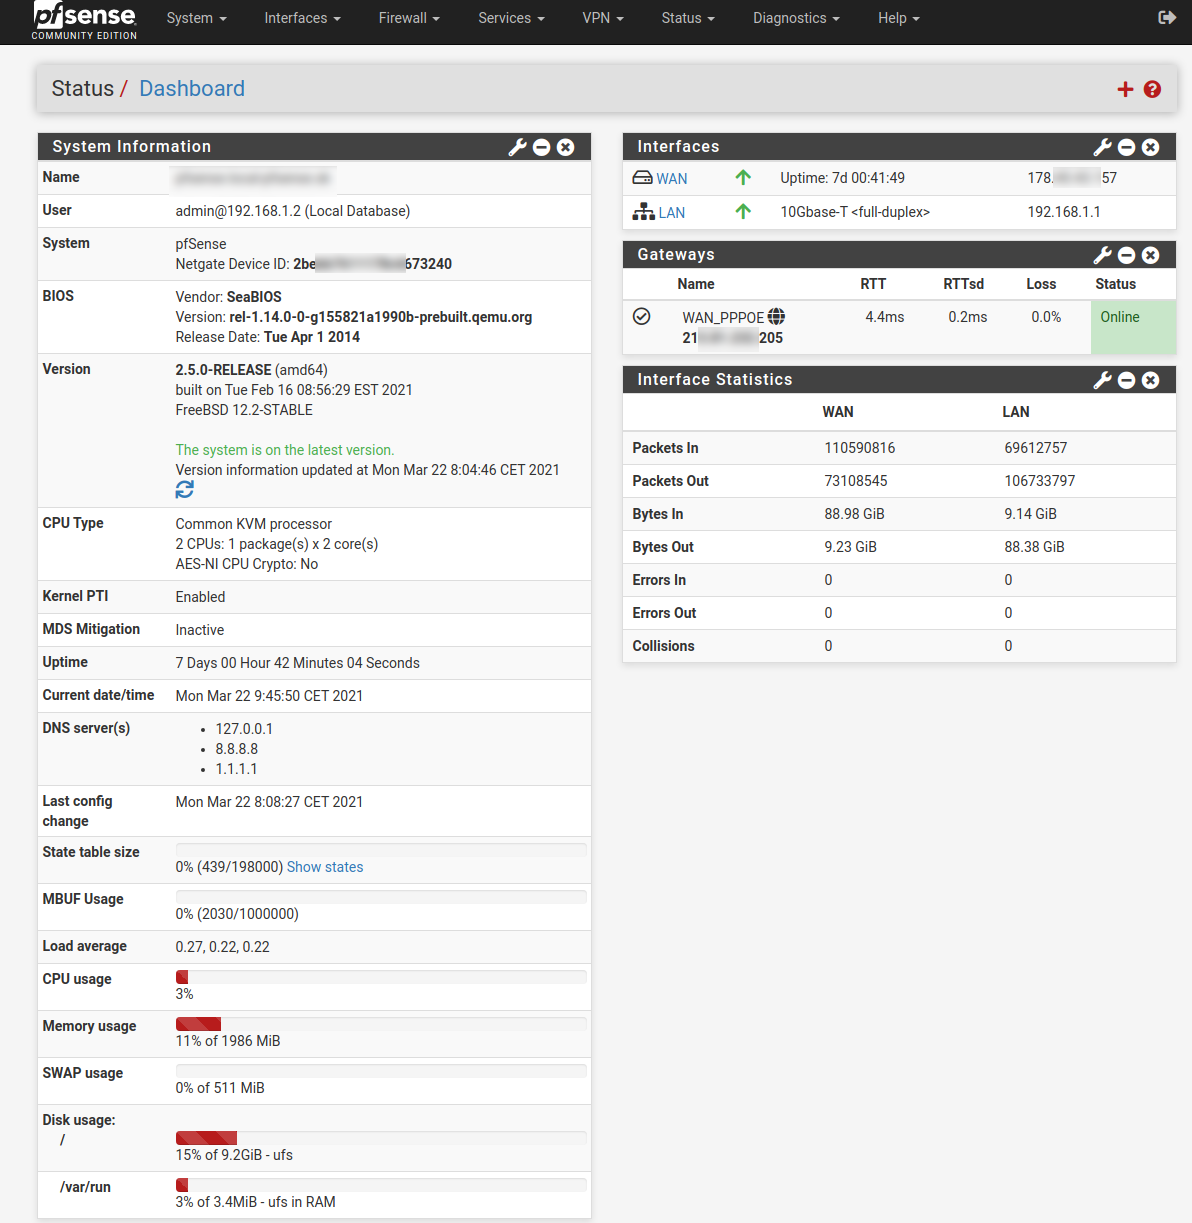Collapse the System Information widget
This screenshot has height=1223, width=1192.
point(541,147)
